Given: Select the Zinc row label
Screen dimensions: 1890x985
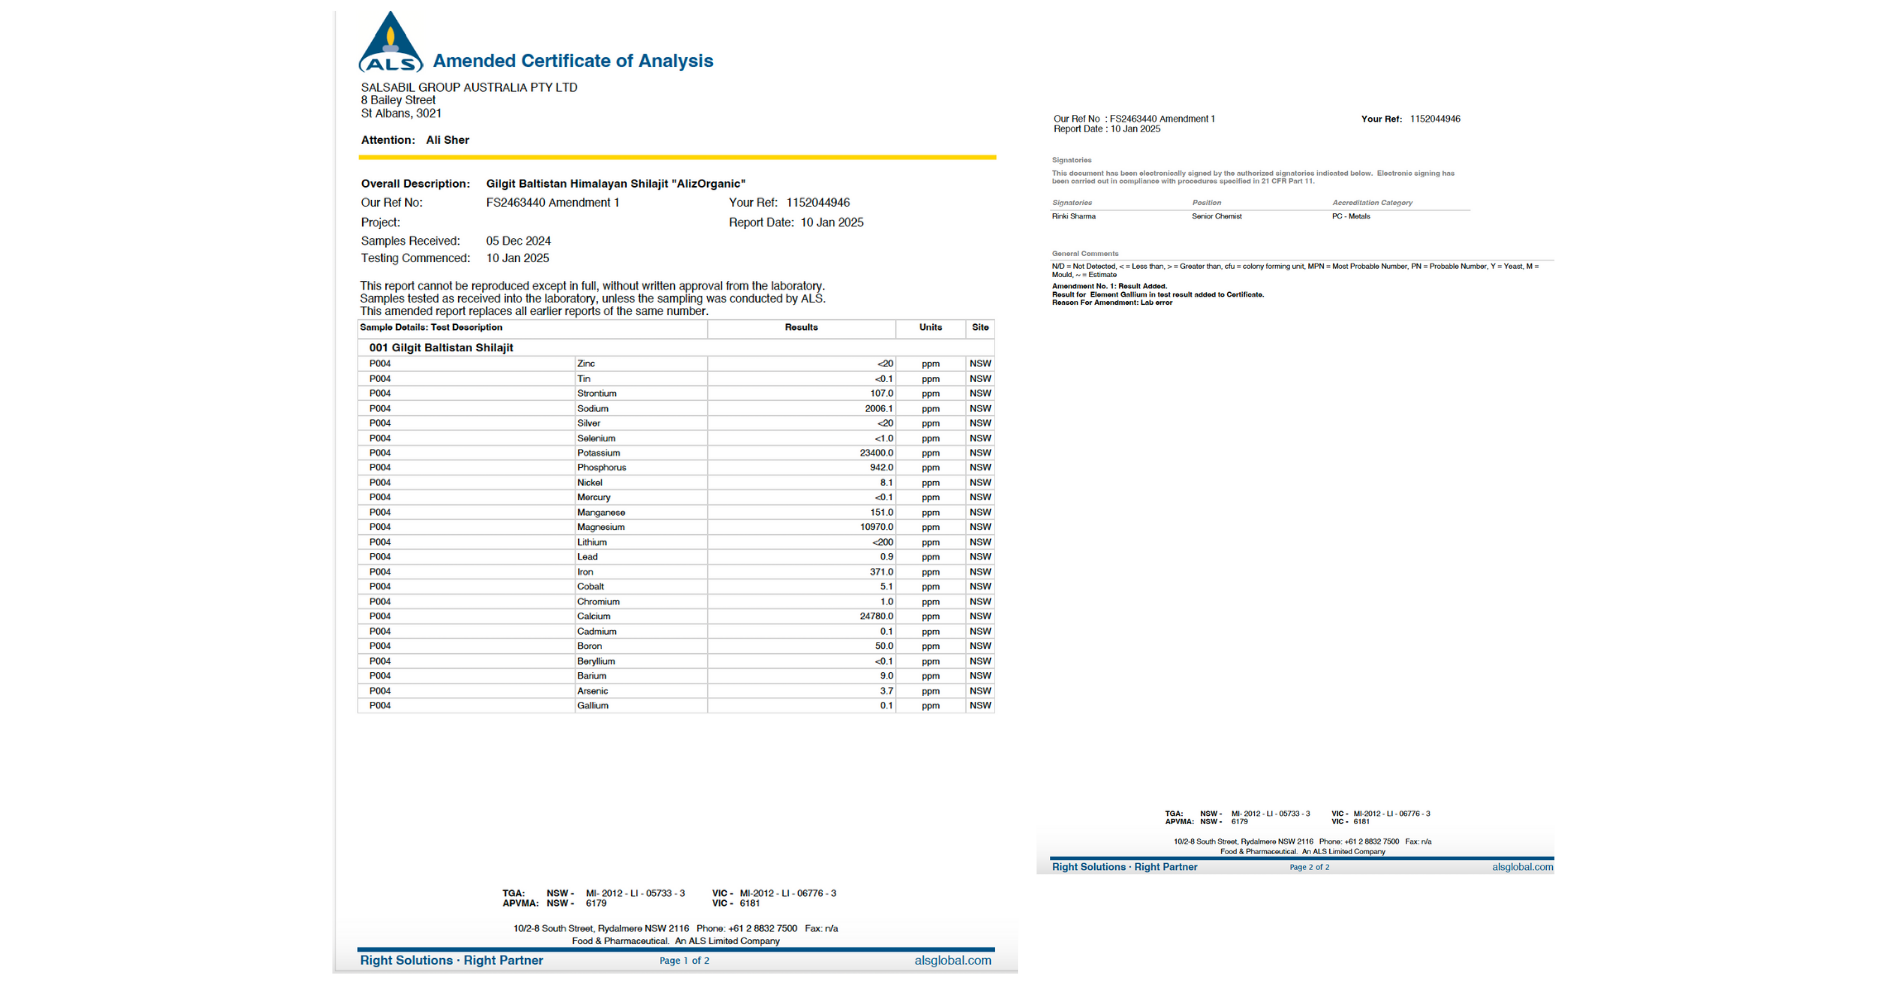Looking at the screenshot, I should 586,364.
